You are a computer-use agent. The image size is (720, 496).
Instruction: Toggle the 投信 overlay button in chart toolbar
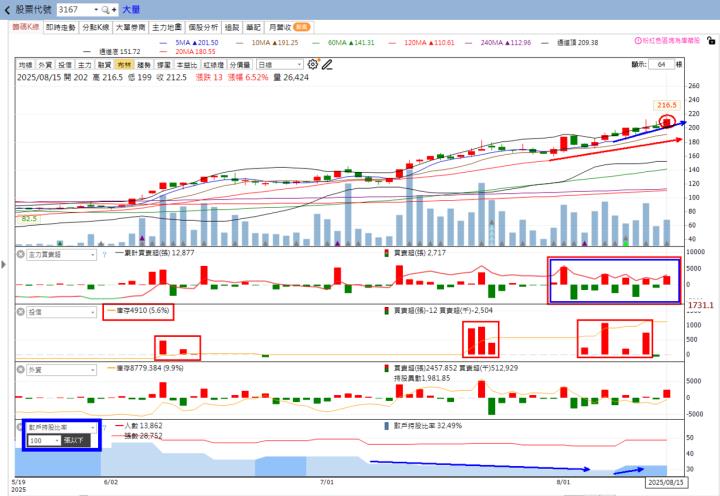coord(65,65)
